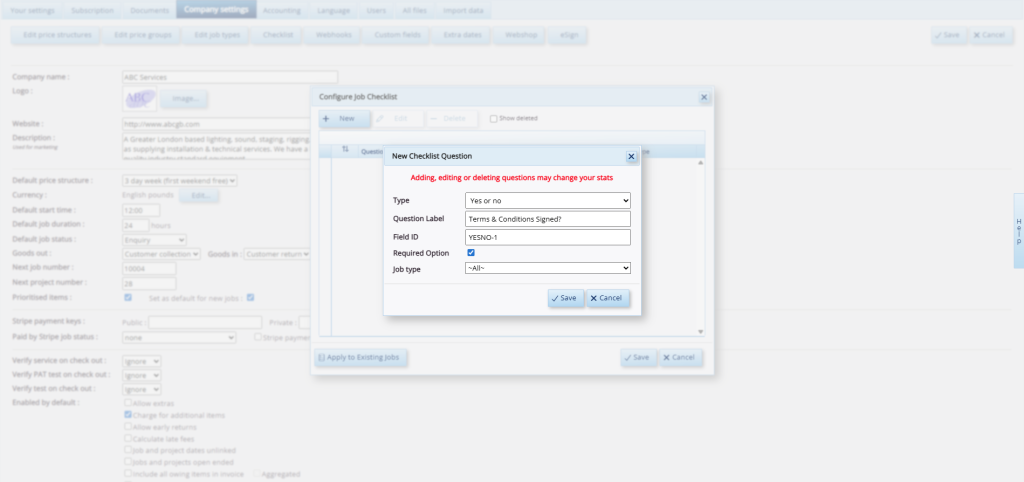Click Edit price groups button
The image size is (1024, 482).
pos(143,35)
